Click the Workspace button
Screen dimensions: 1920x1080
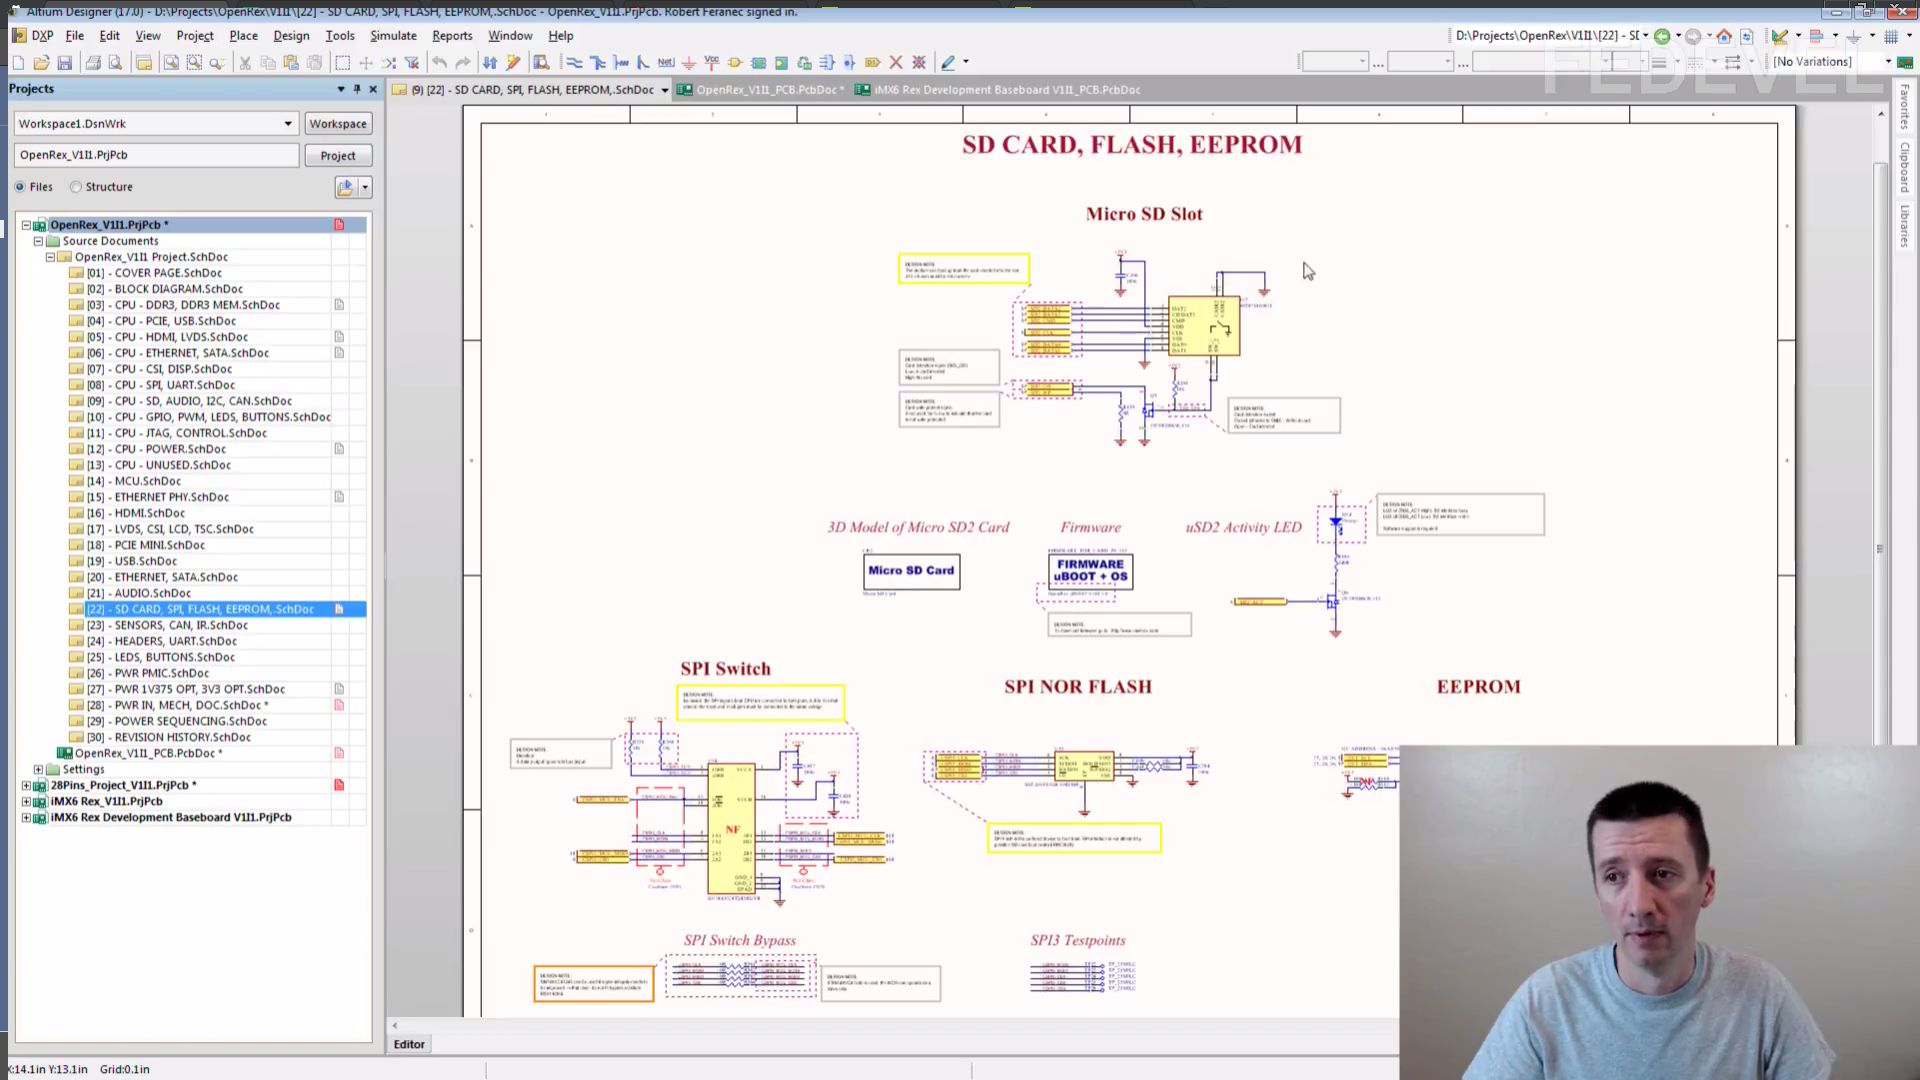pos(338,124)
